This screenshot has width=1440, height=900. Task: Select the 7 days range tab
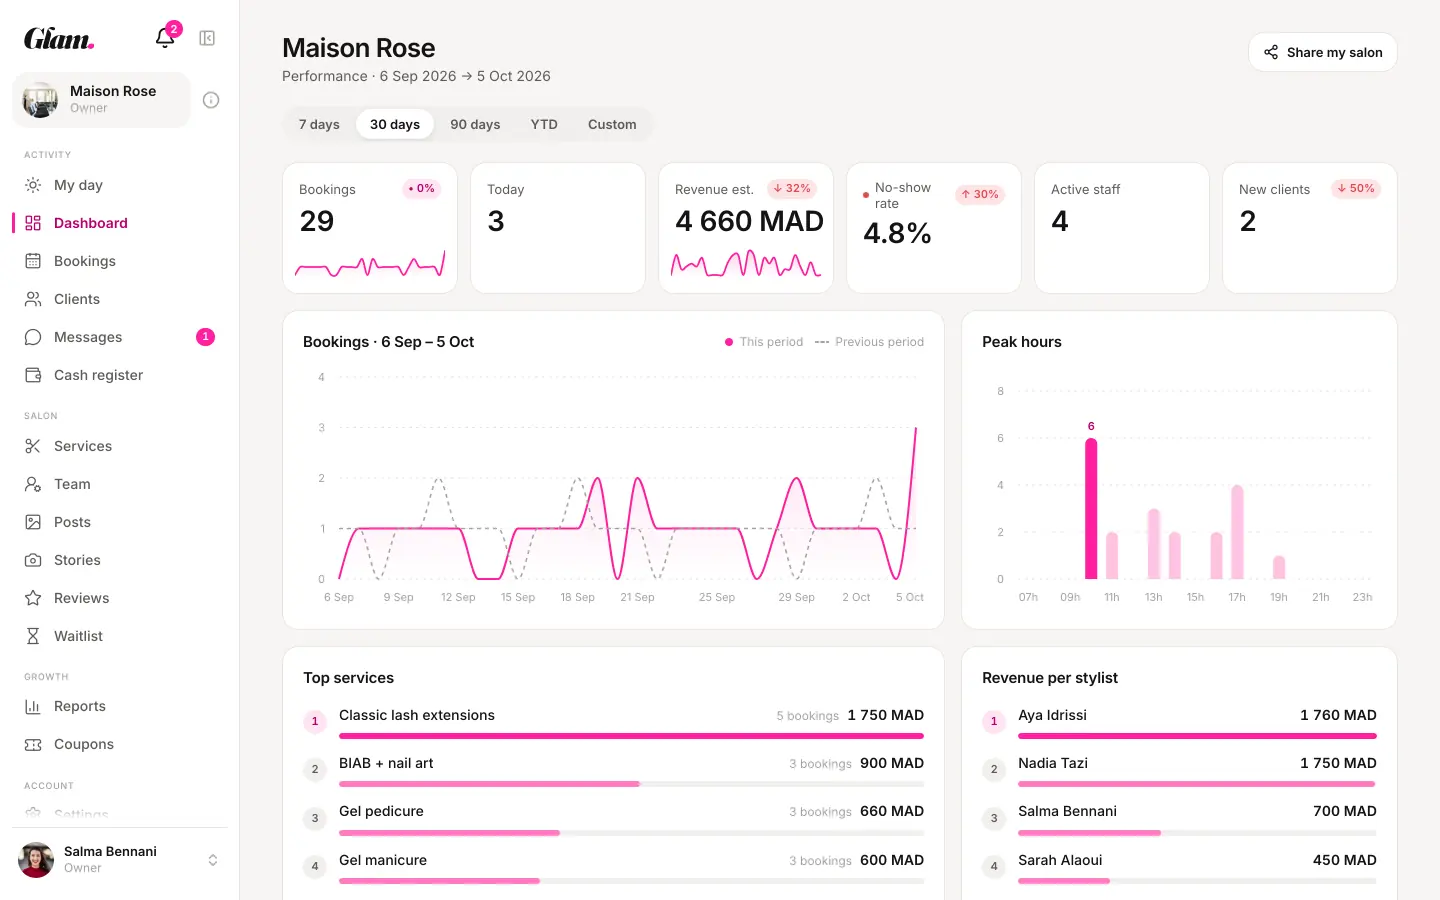point(319,124)
